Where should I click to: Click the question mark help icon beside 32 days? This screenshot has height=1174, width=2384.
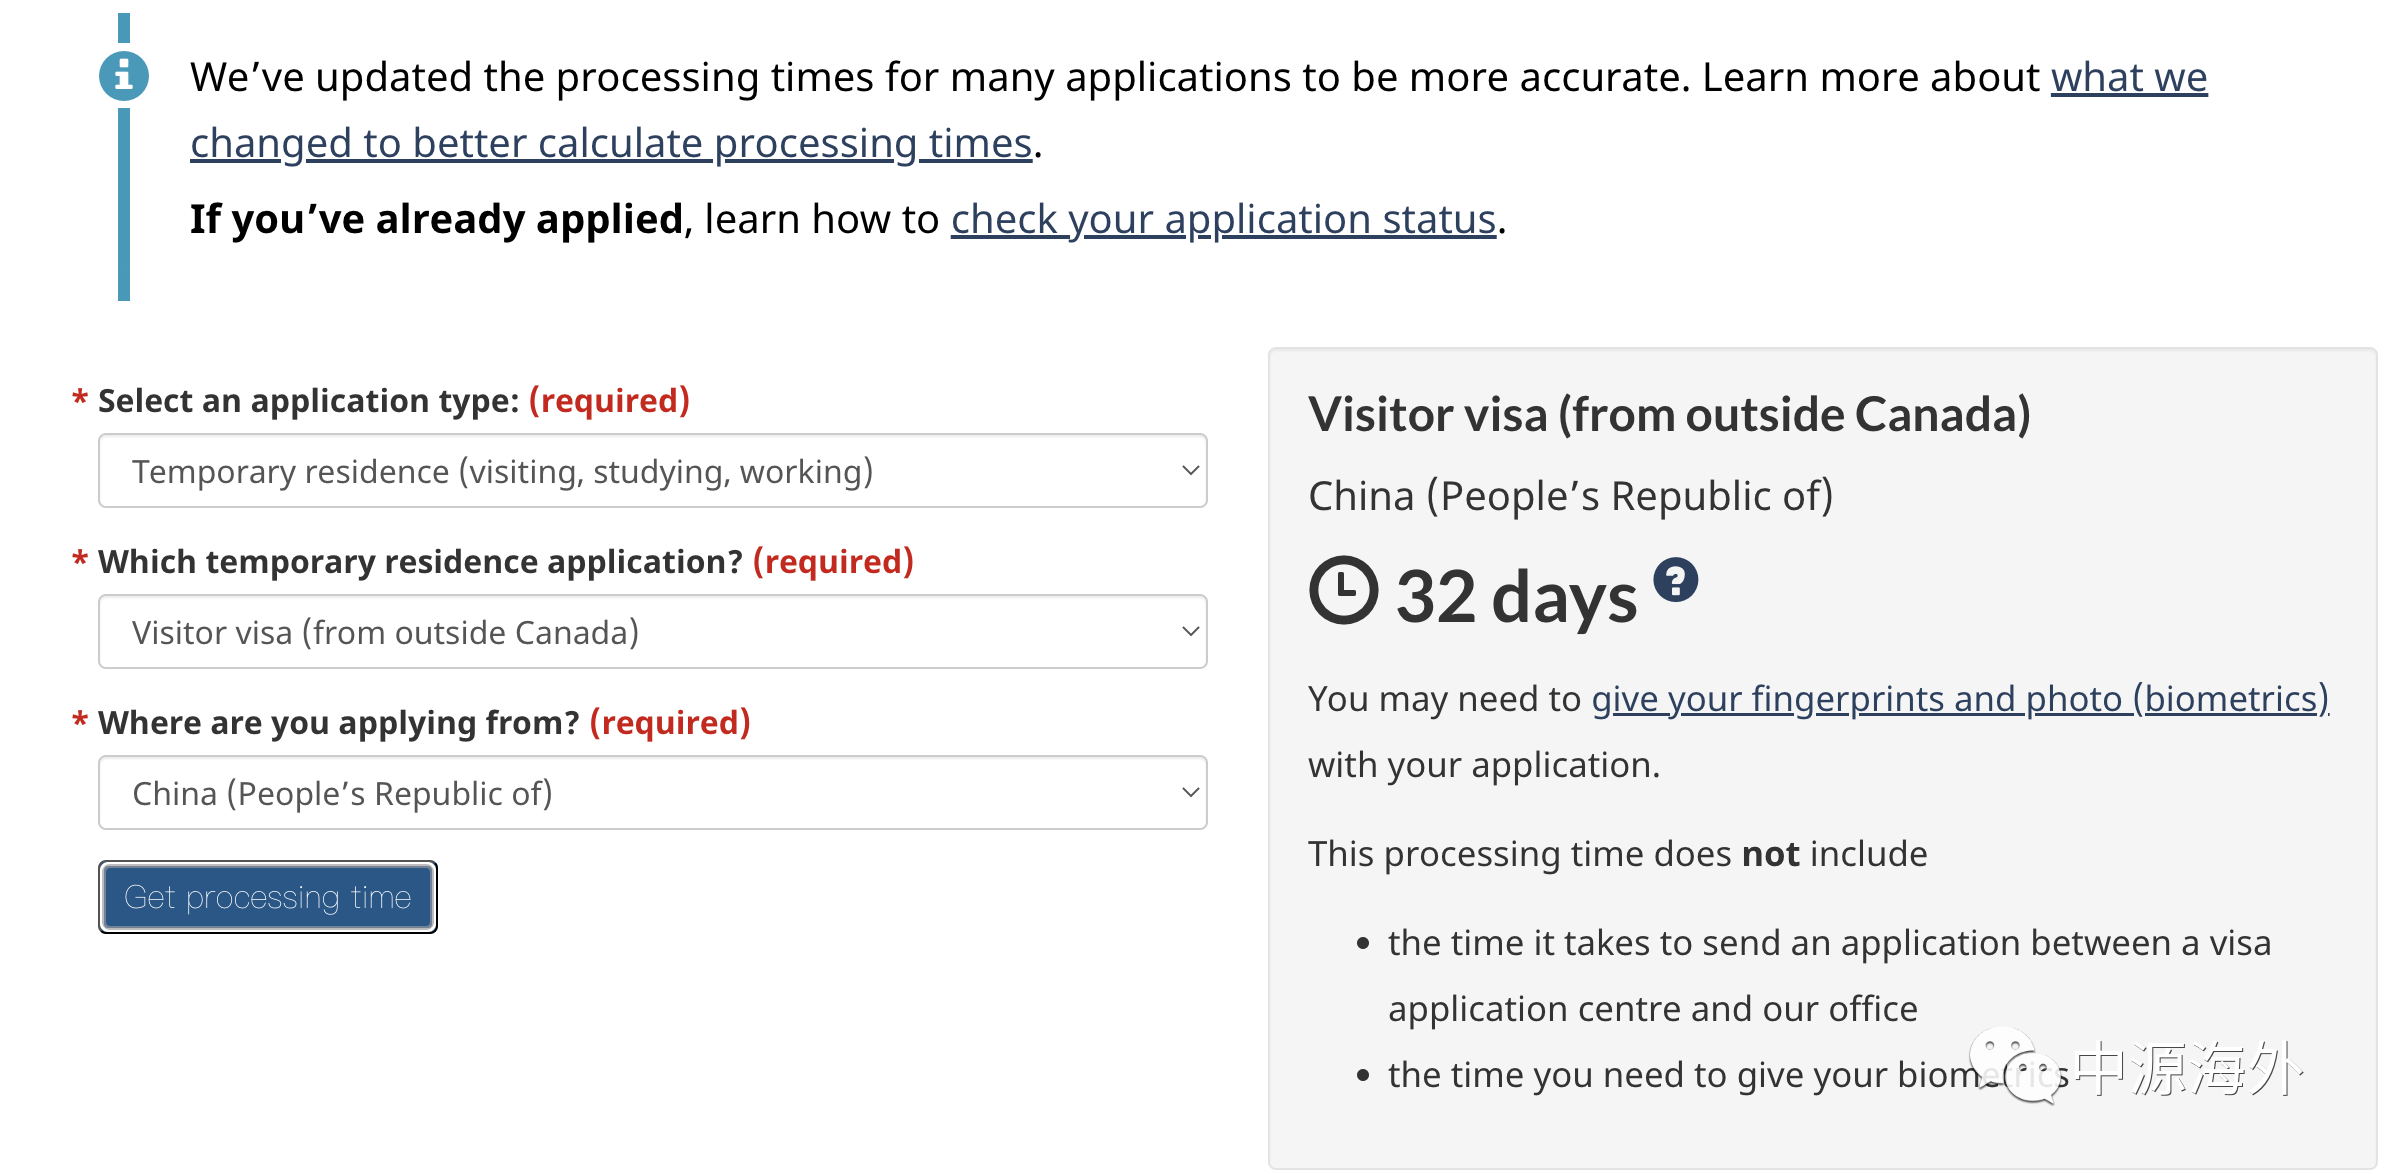(x=1675, y=580)
